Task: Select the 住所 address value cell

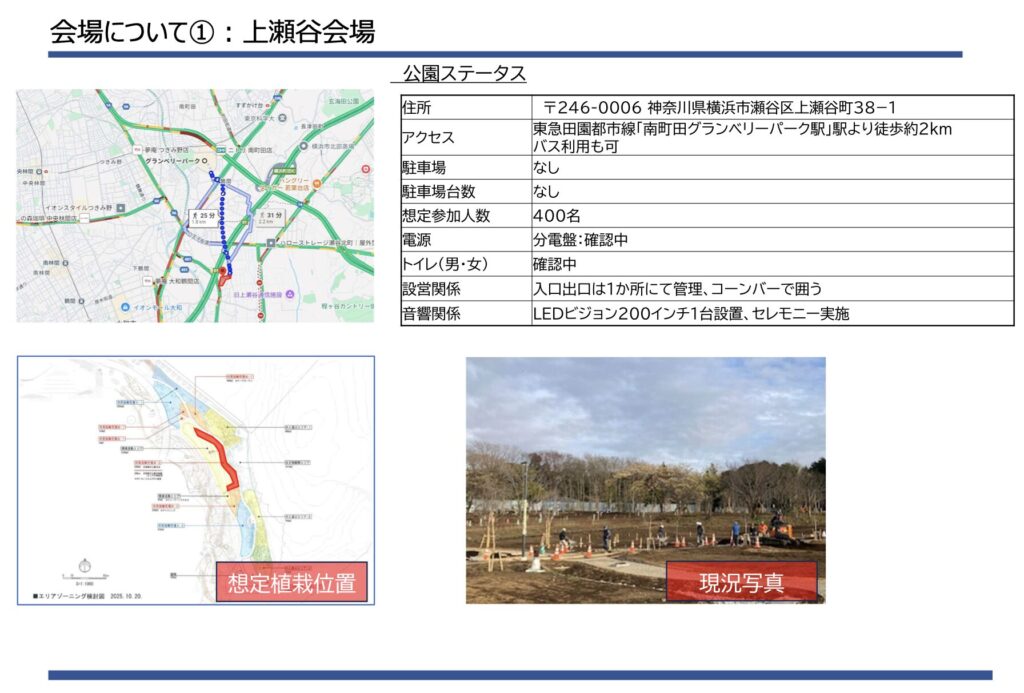Action: click(771, 107)
